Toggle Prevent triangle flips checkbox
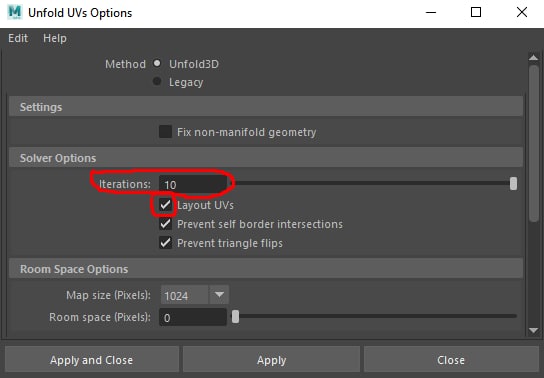Image resolution: width=544 pixels, height=378 pixels. [165, 243]
